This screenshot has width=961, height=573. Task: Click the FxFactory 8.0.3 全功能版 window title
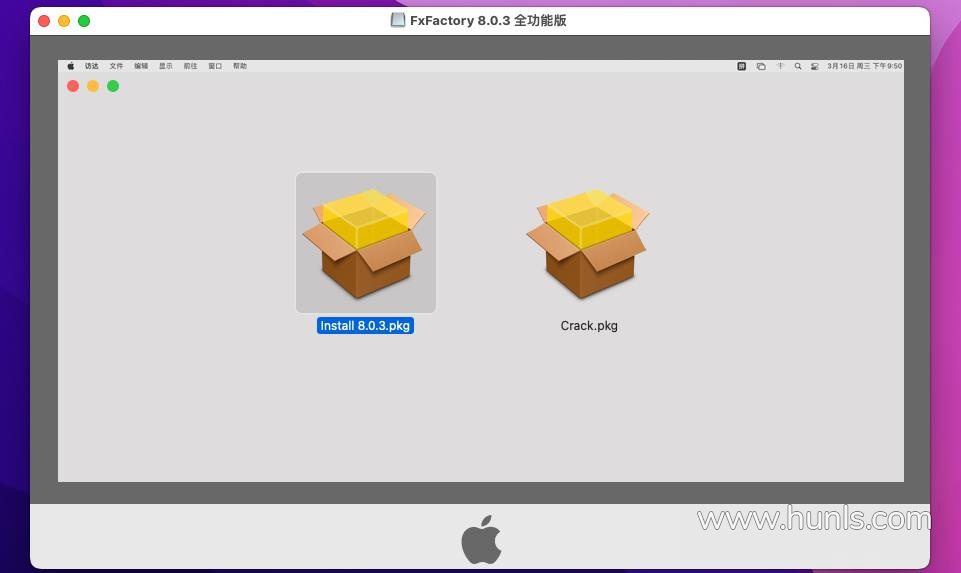[488, 20]
